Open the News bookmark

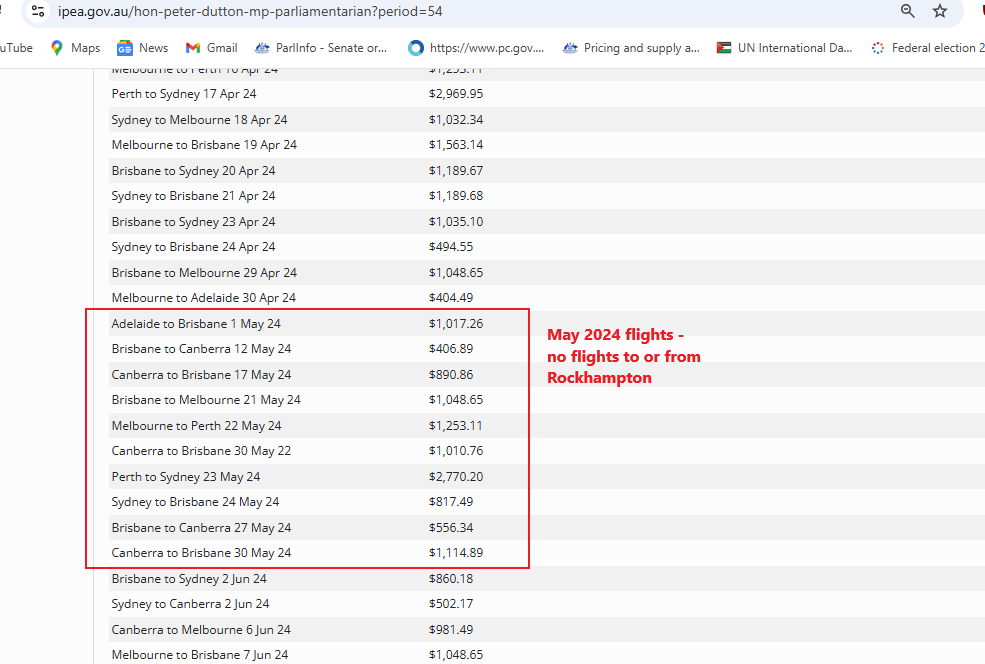click(143, 48)
